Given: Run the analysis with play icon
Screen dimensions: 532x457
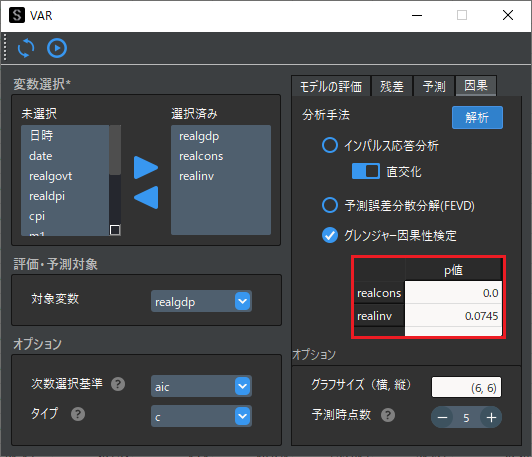Looking at the screenshot, I should [x=57, y=48].
